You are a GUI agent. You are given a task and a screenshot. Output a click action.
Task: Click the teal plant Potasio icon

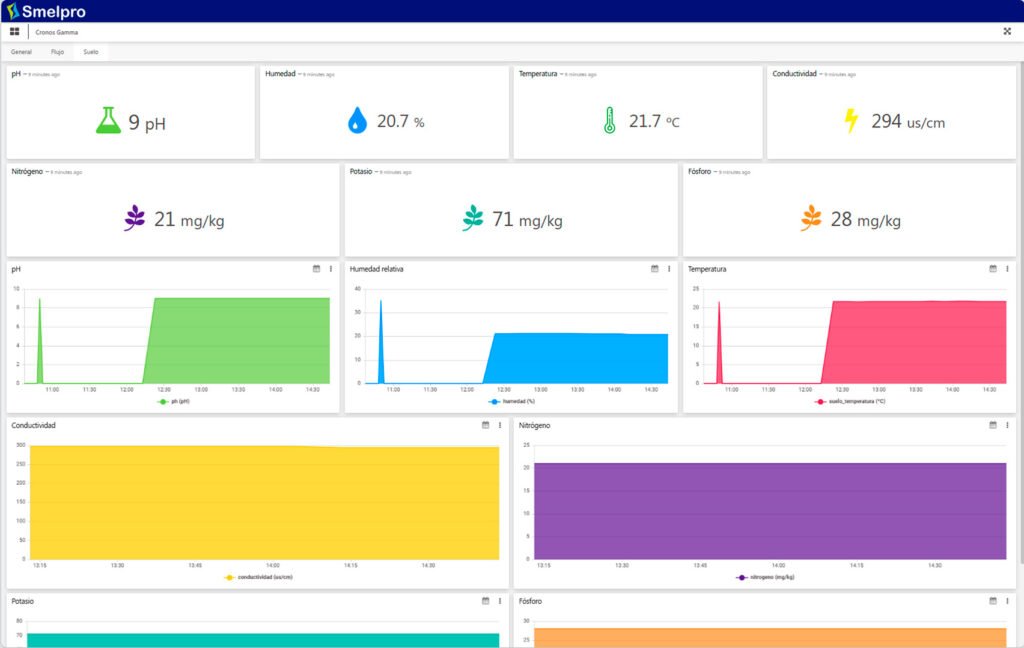[x=473, y=218]
